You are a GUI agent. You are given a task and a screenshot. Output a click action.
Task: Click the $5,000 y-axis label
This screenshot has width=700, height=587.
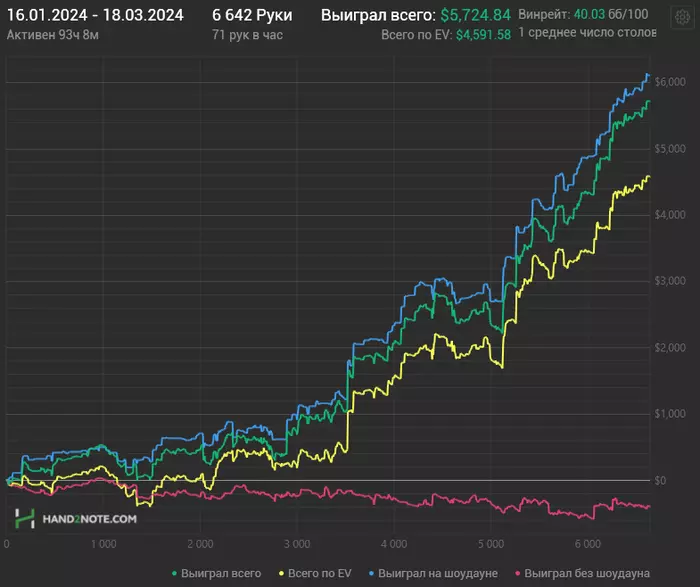[x=670, y=149]
